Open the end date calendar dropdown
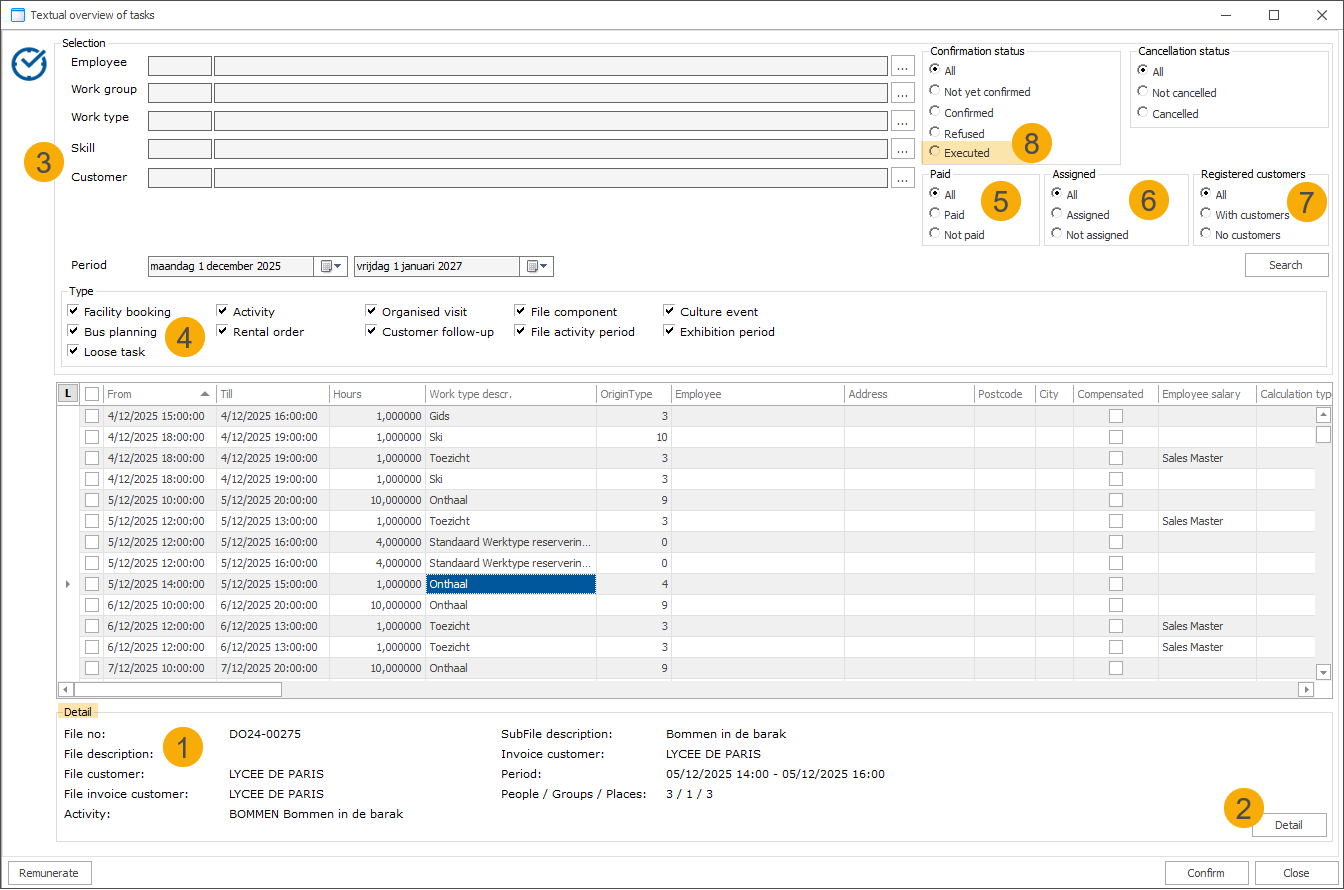Screen dimensions: 1344x890 point(538,266)
